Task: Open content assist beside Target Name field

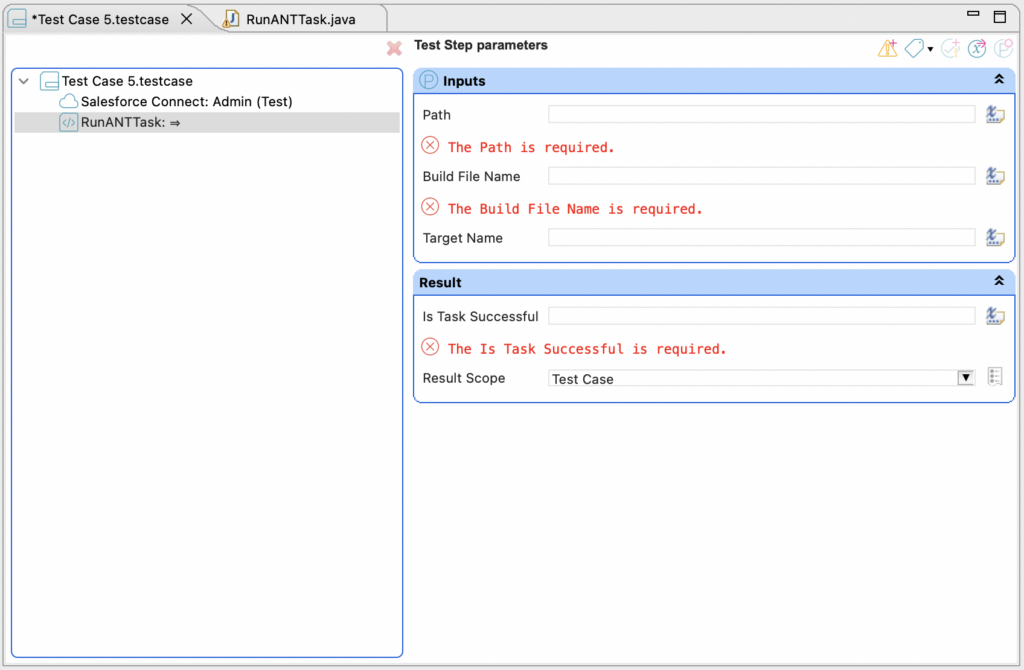Action: pos(995,237)
